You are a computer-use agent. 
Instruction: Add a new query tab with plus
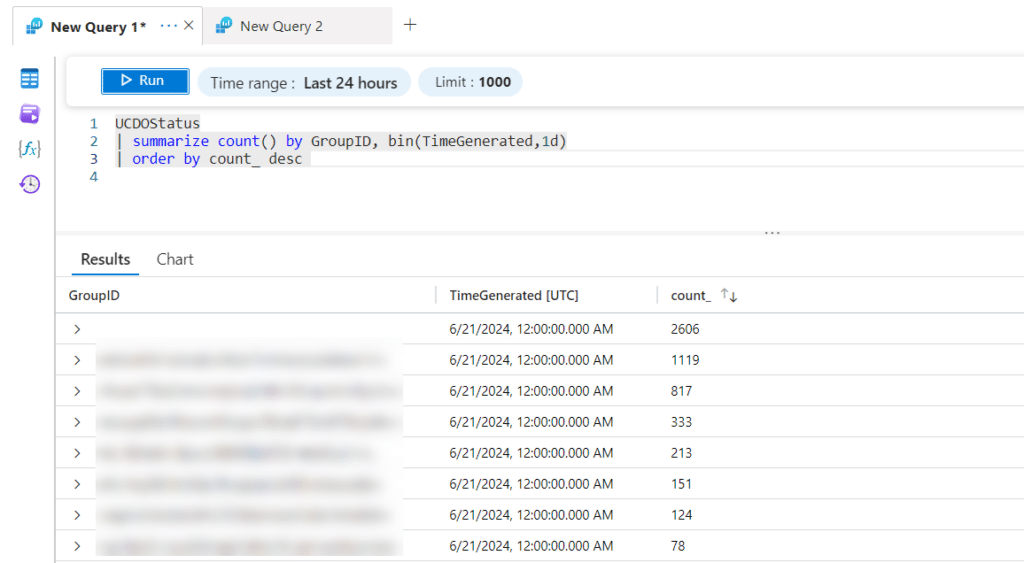coord(410,25)
